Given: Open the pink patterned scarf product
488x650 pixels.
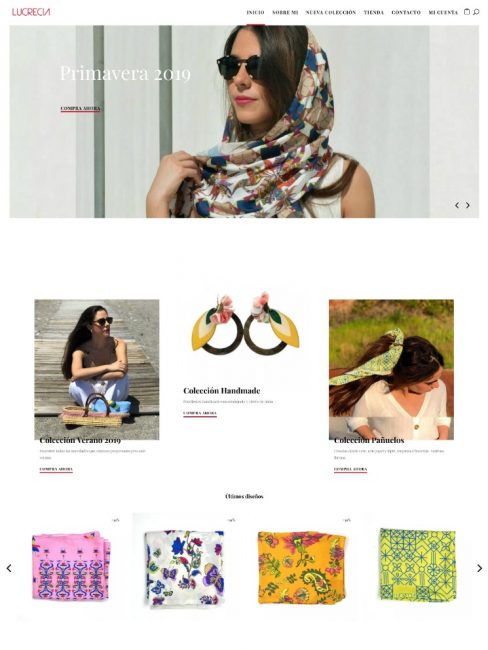Looking at the screenshot, I should point(71,566).
